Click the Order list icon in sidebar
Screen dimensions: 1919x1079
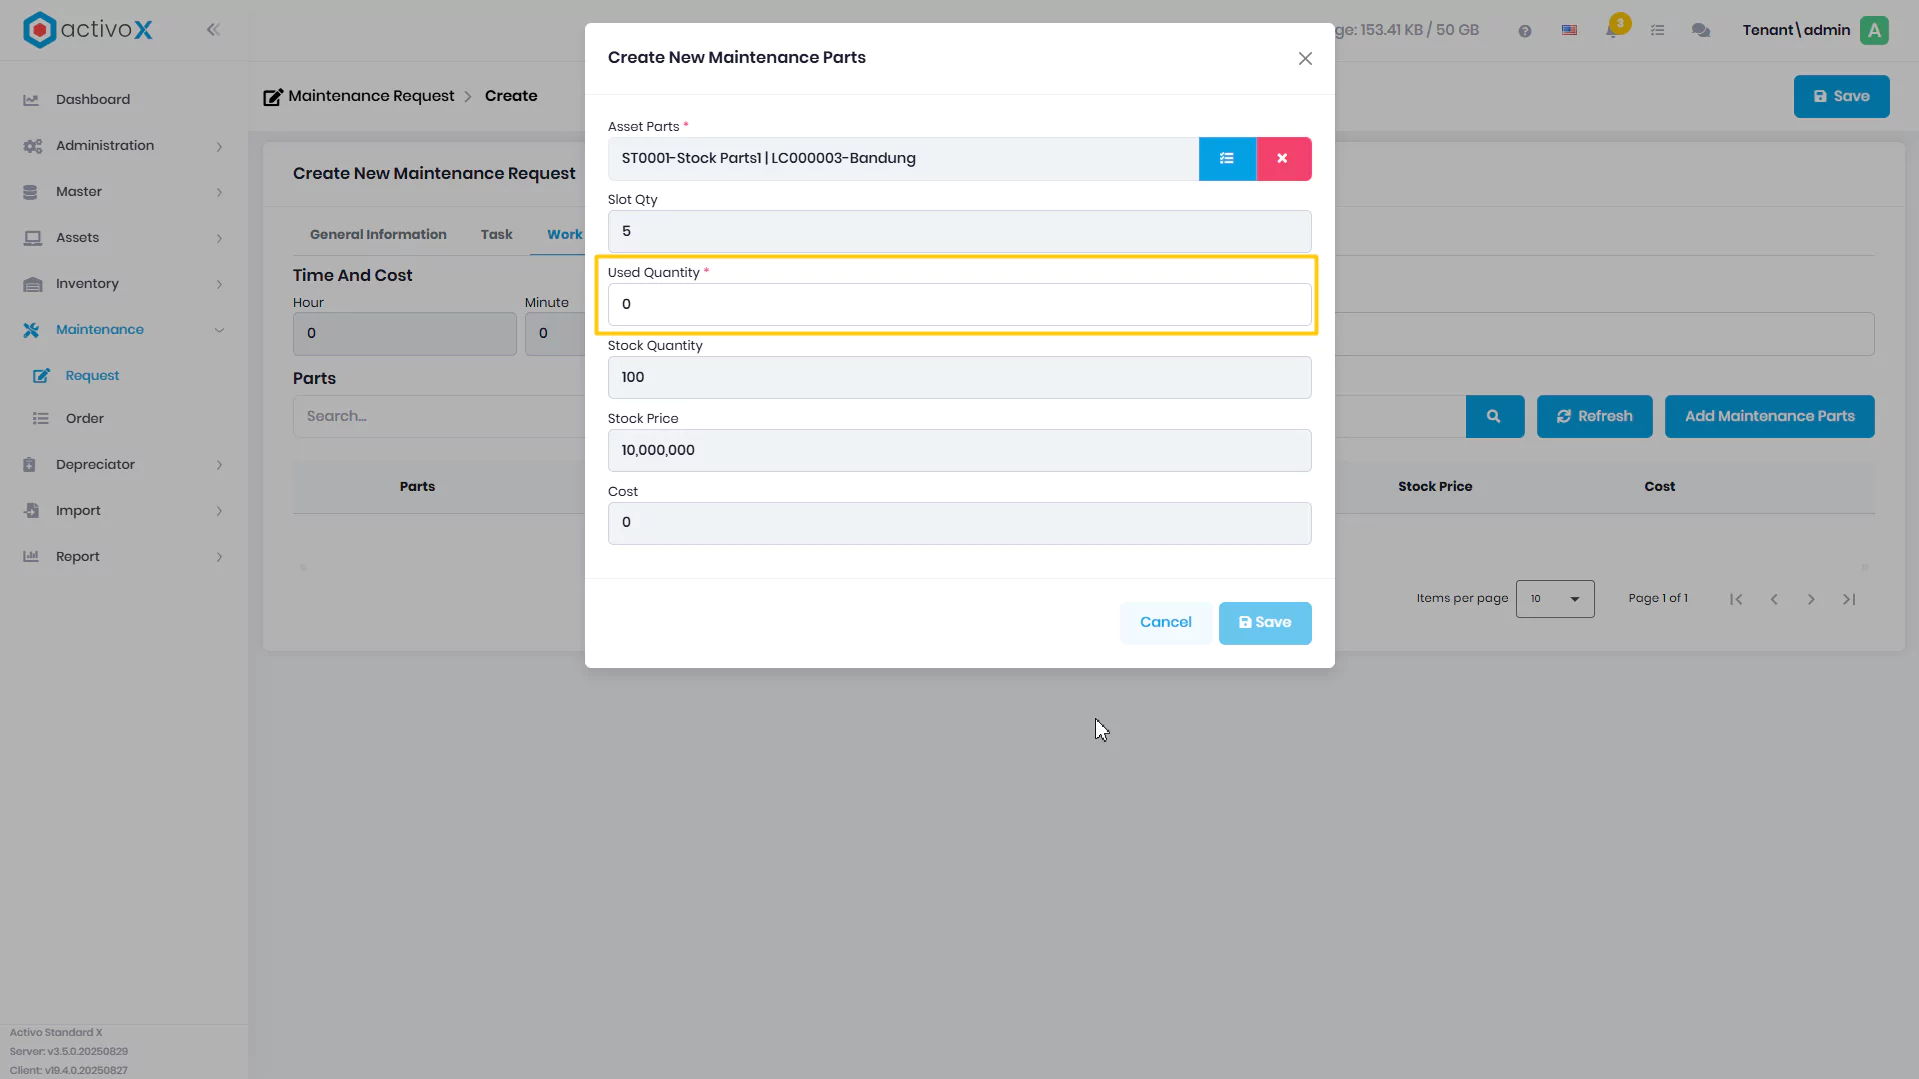(x=41, y=419)
